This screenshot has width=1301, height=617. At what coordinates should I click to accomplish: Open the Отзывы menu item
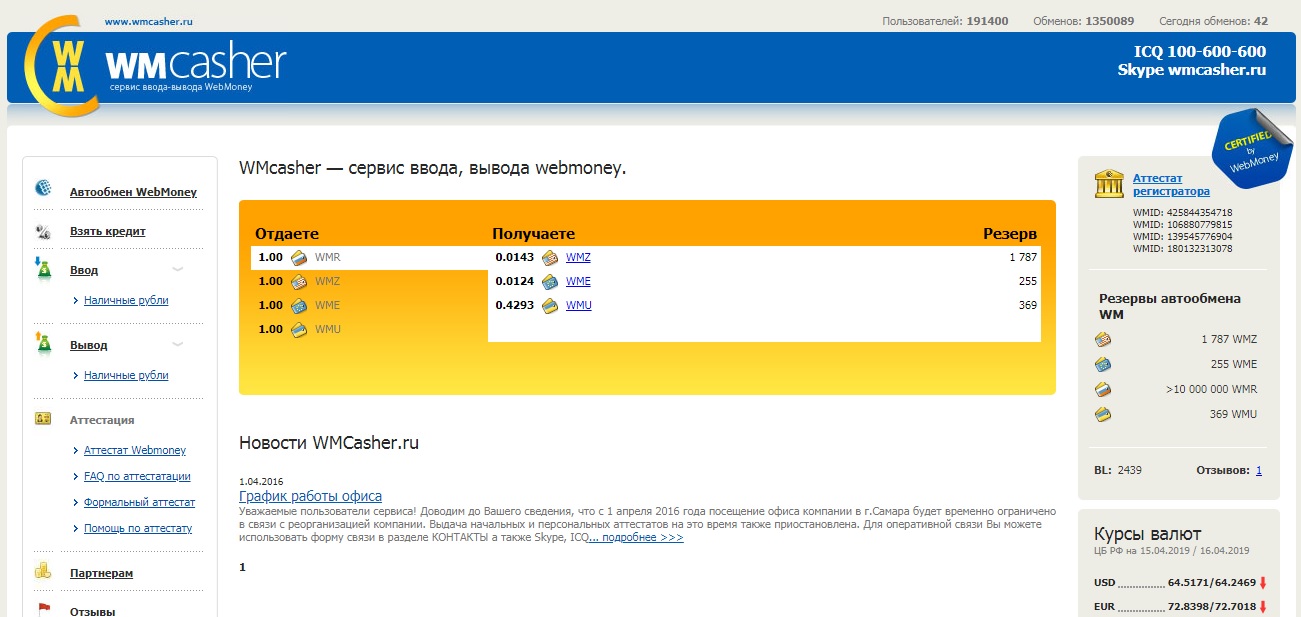coord(92,611)
